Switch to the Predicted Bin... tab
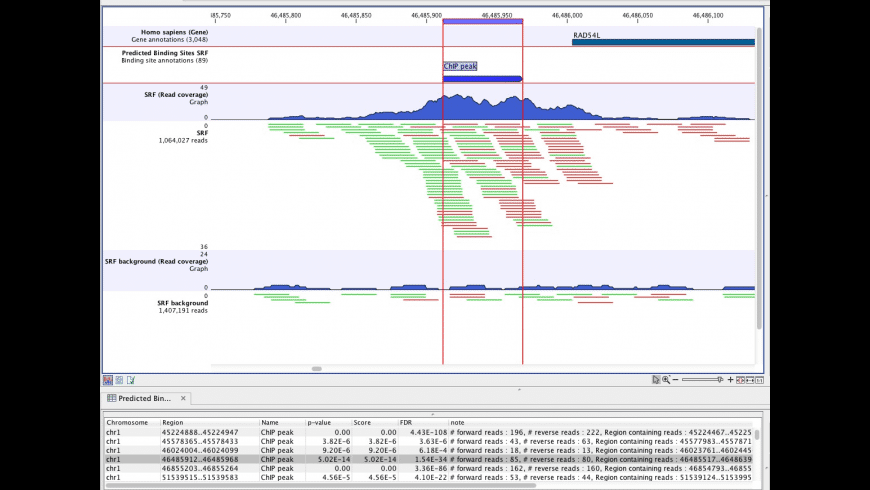 (x=143, y=398)
